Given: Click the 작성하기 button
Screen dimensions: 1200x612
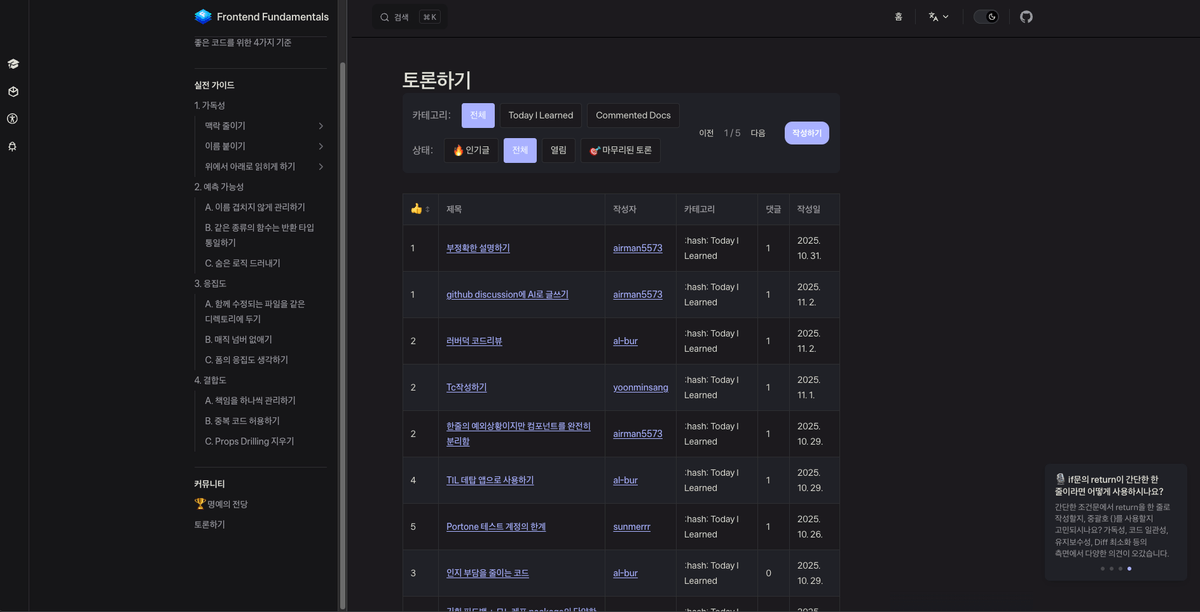Looking at the screenshot, I should click(806, 133).
